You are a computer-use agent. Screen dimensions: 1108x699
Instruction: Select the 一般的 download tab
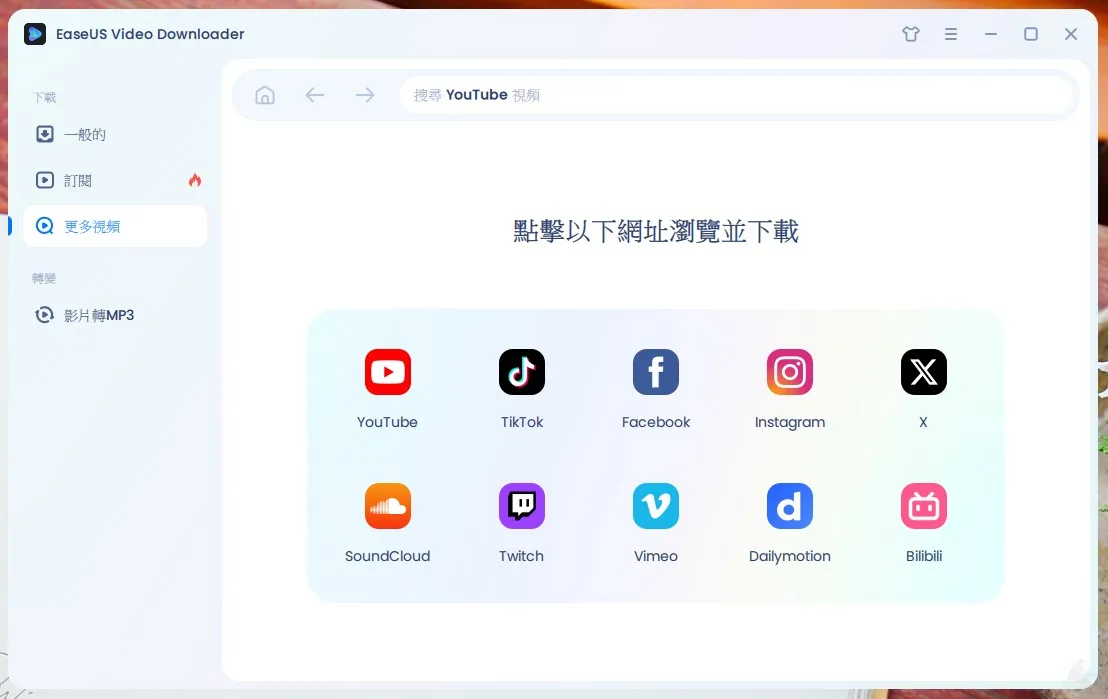pyautogui.click(x=115, y=134)
